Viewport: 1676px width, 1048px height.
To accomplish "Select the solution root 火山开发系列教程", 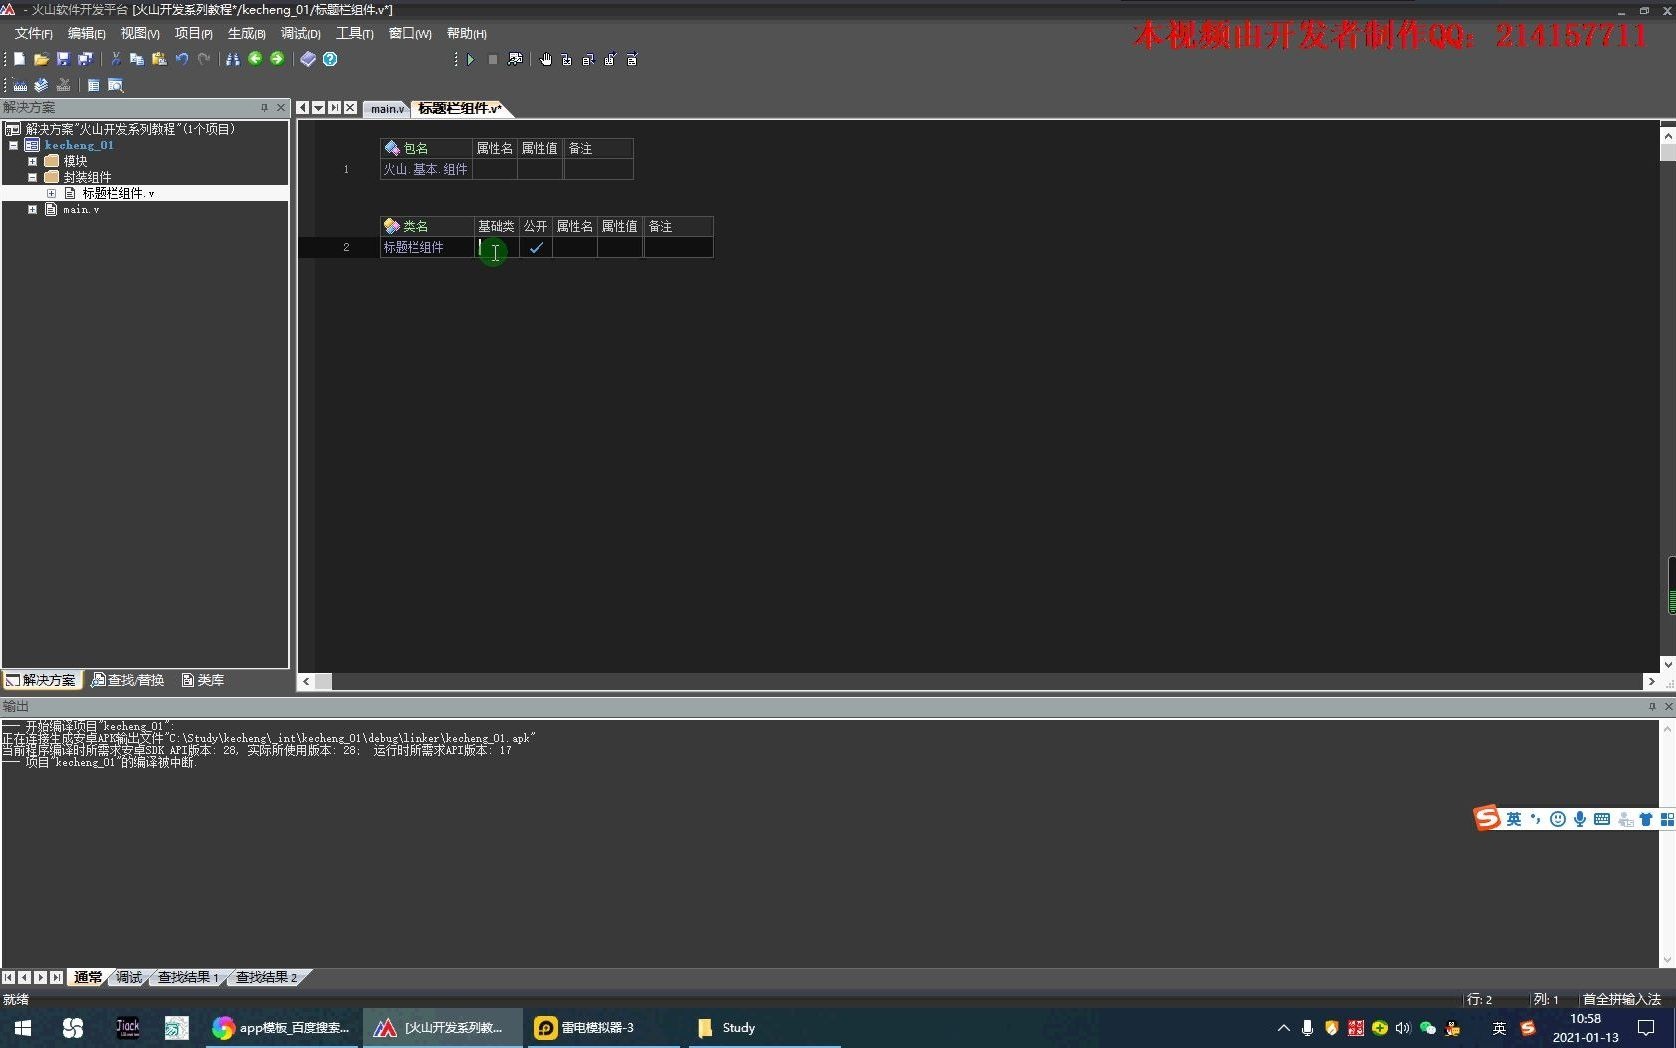I will (130, 130).
